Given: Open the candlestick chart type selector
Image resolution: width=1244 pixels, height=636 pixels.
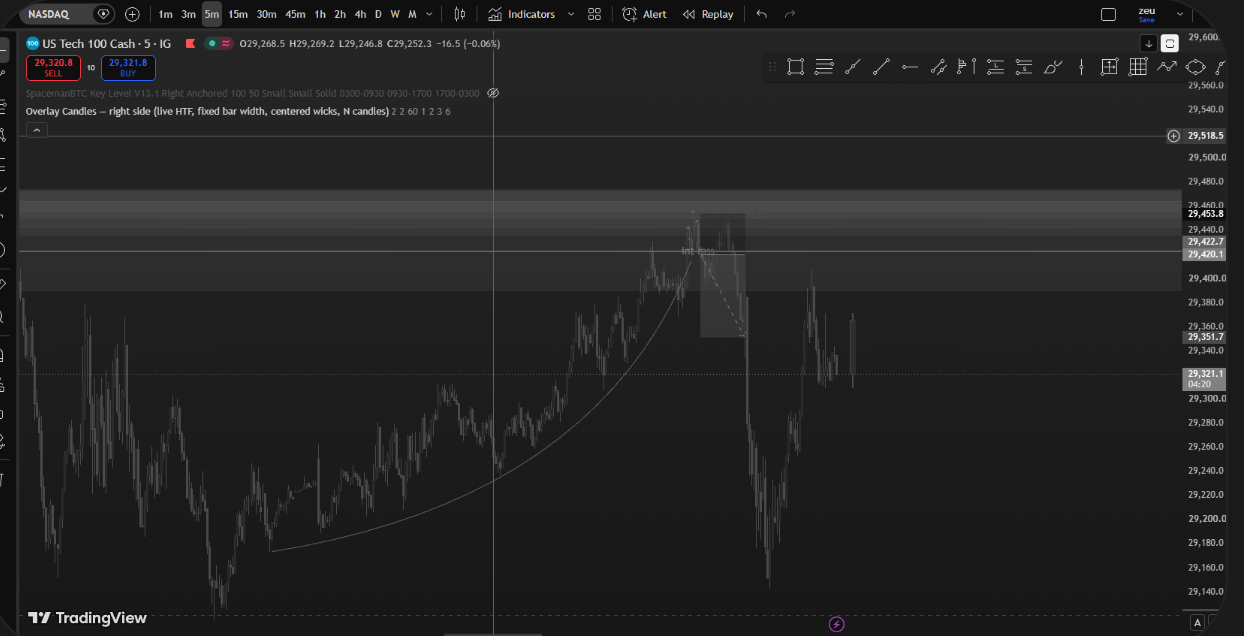Looking at the screenshot, I should point(460,14).
